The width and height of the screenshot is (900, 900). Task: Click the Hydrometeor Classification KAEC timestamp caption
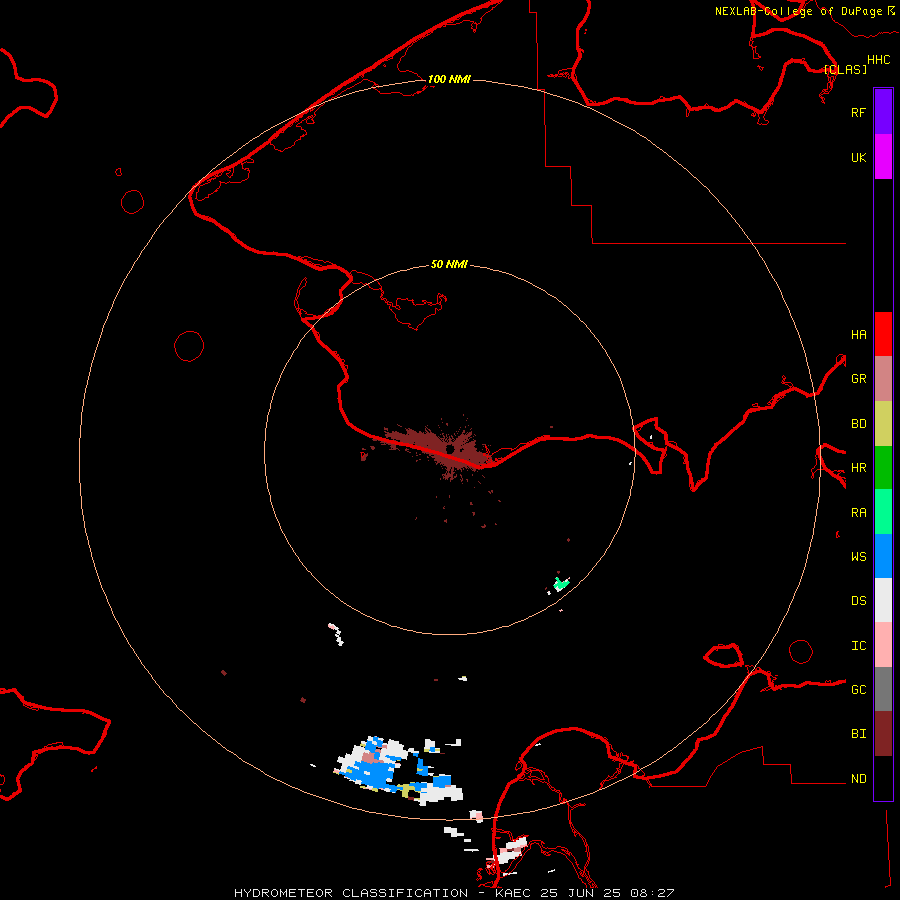tap(454, 893)
